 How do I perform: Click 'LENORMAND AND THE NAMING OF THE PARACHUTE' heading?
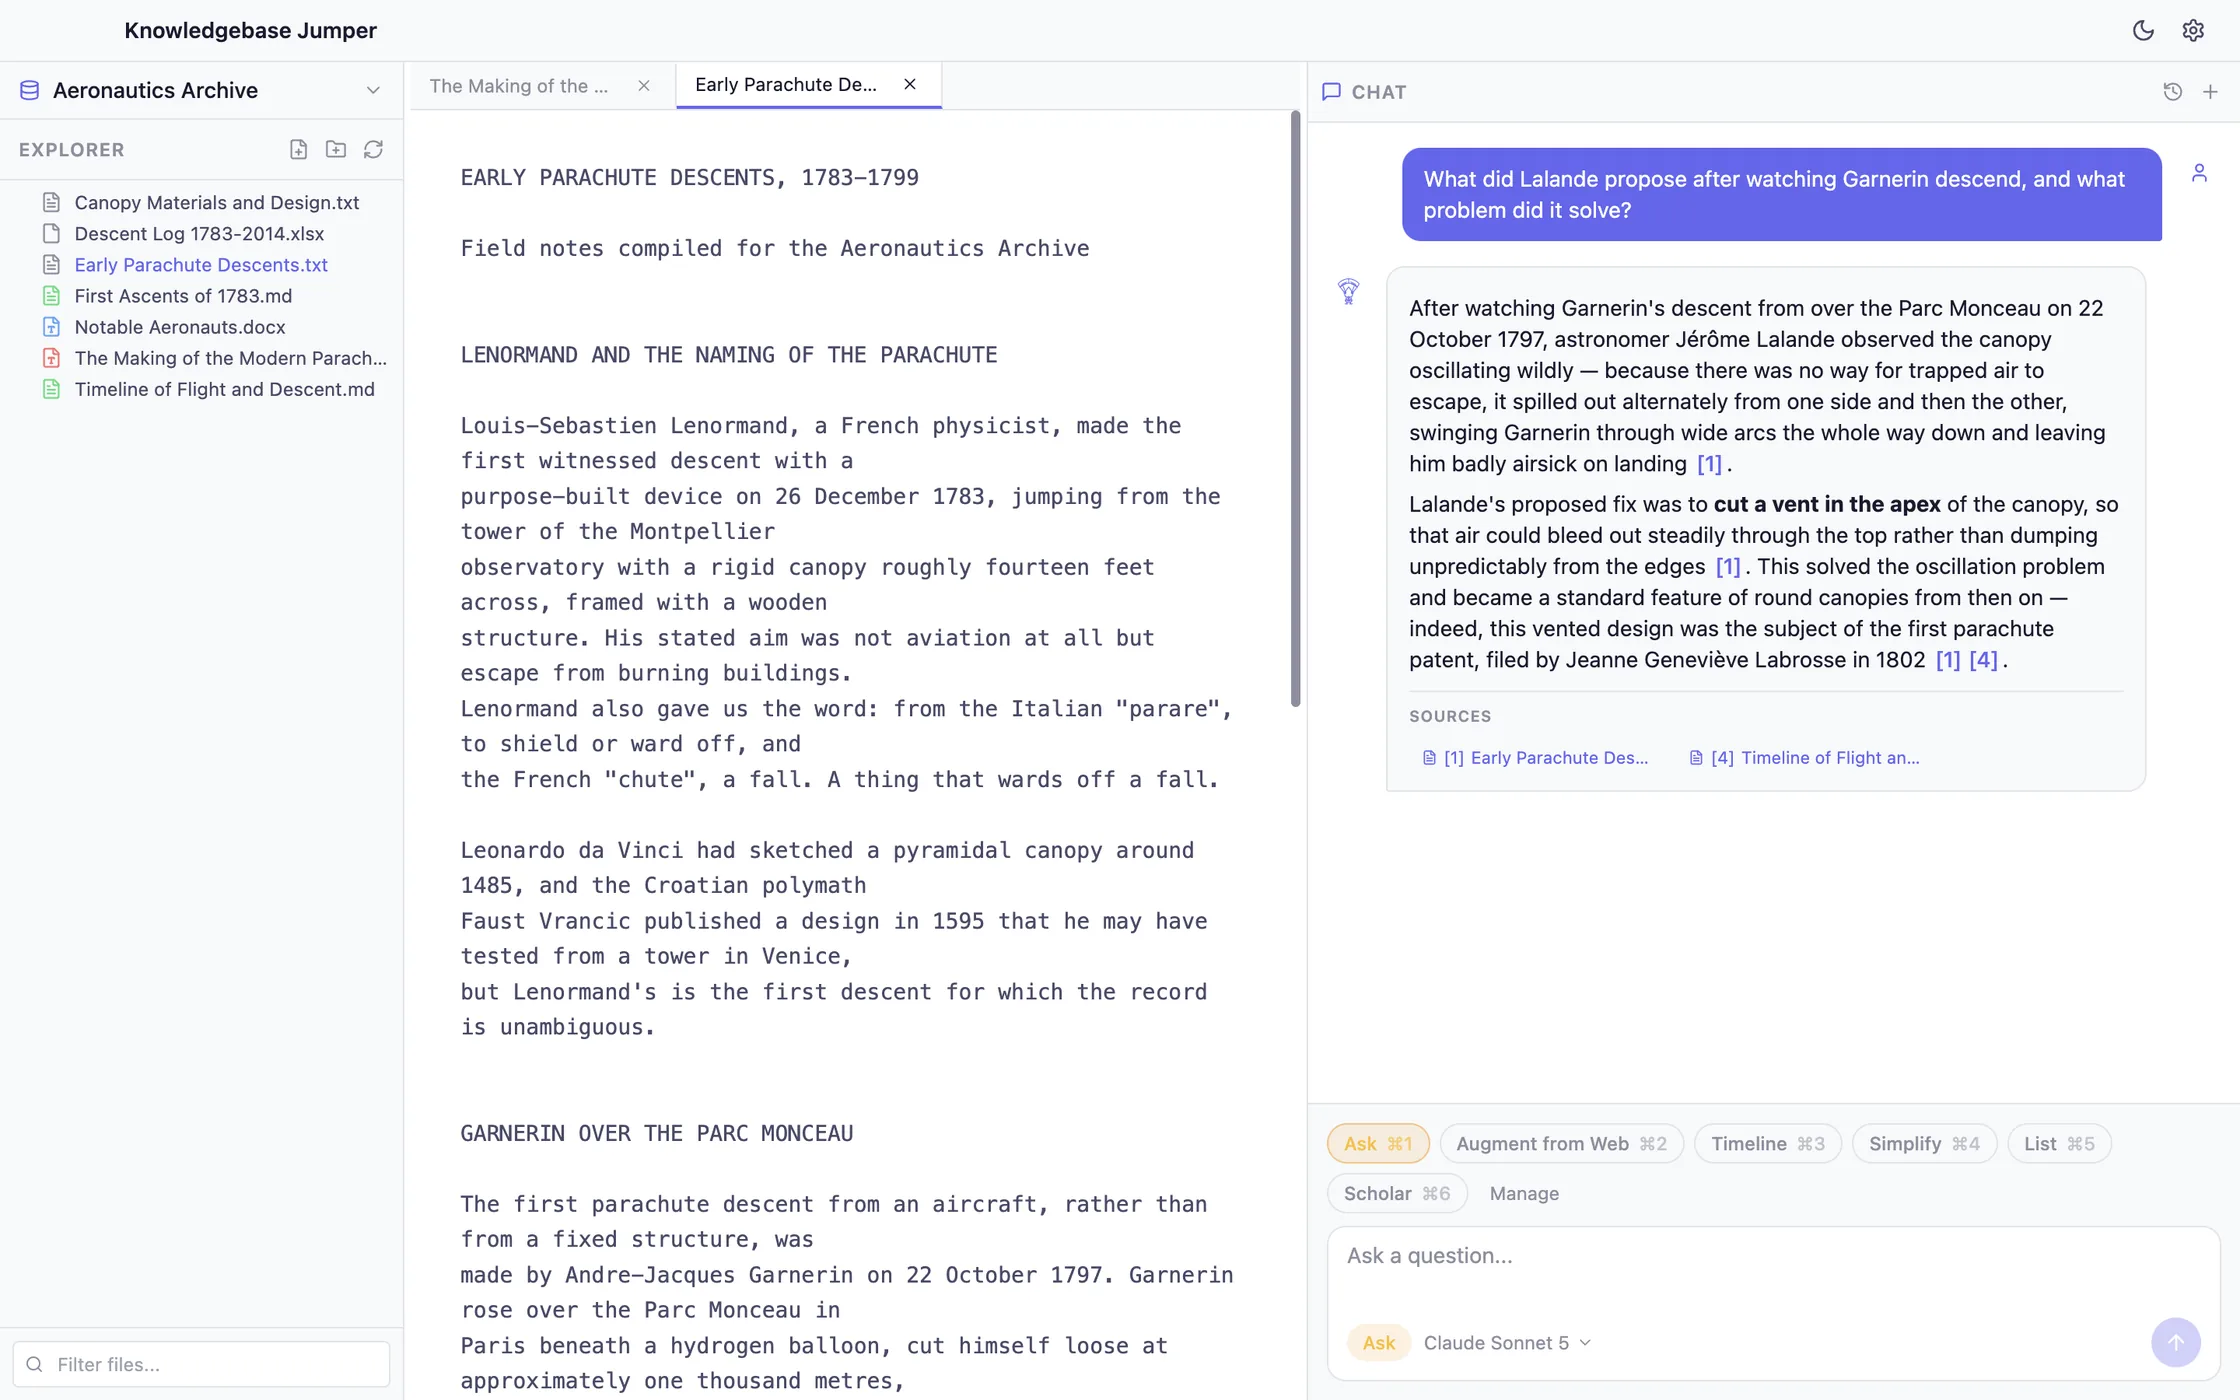[728, 354]
